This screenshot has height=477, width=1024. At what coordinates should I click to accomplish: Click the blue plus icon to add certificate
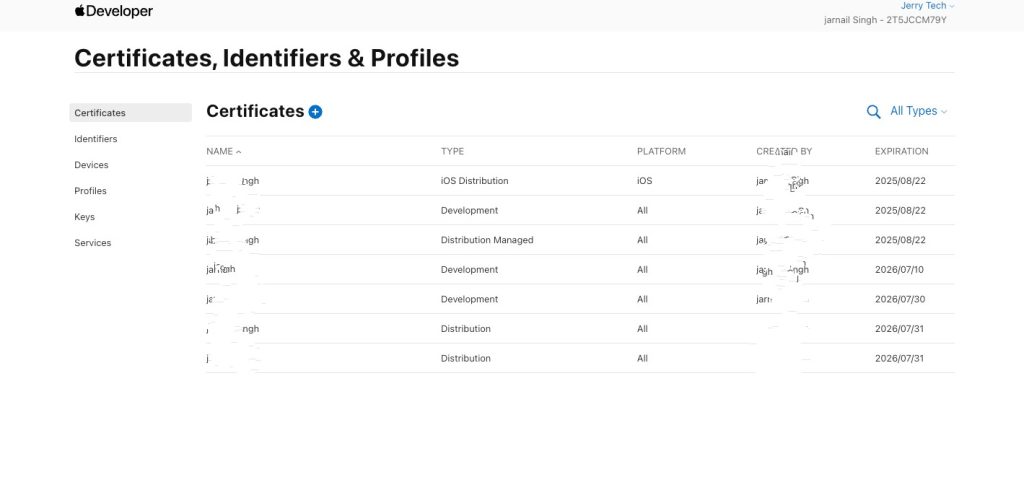pyautogui.click(x=315, y=112)
